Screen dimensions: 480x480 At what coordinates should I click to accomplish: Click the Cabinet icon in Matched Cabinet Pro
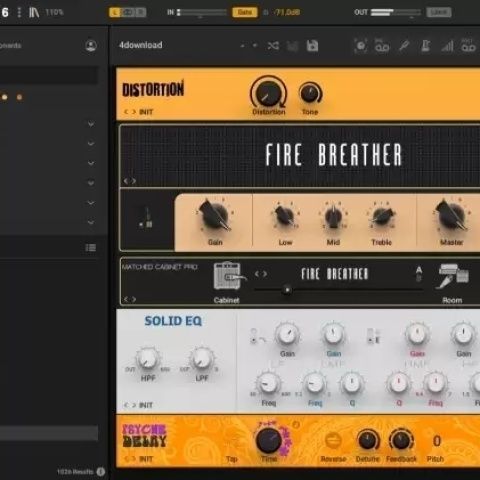click(228, 276)
